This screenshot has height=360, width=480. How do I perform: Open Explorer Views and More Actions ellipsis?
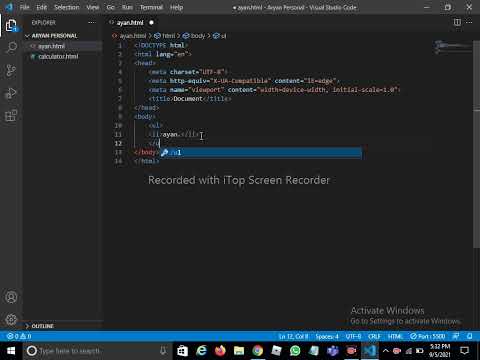[92, 23]
